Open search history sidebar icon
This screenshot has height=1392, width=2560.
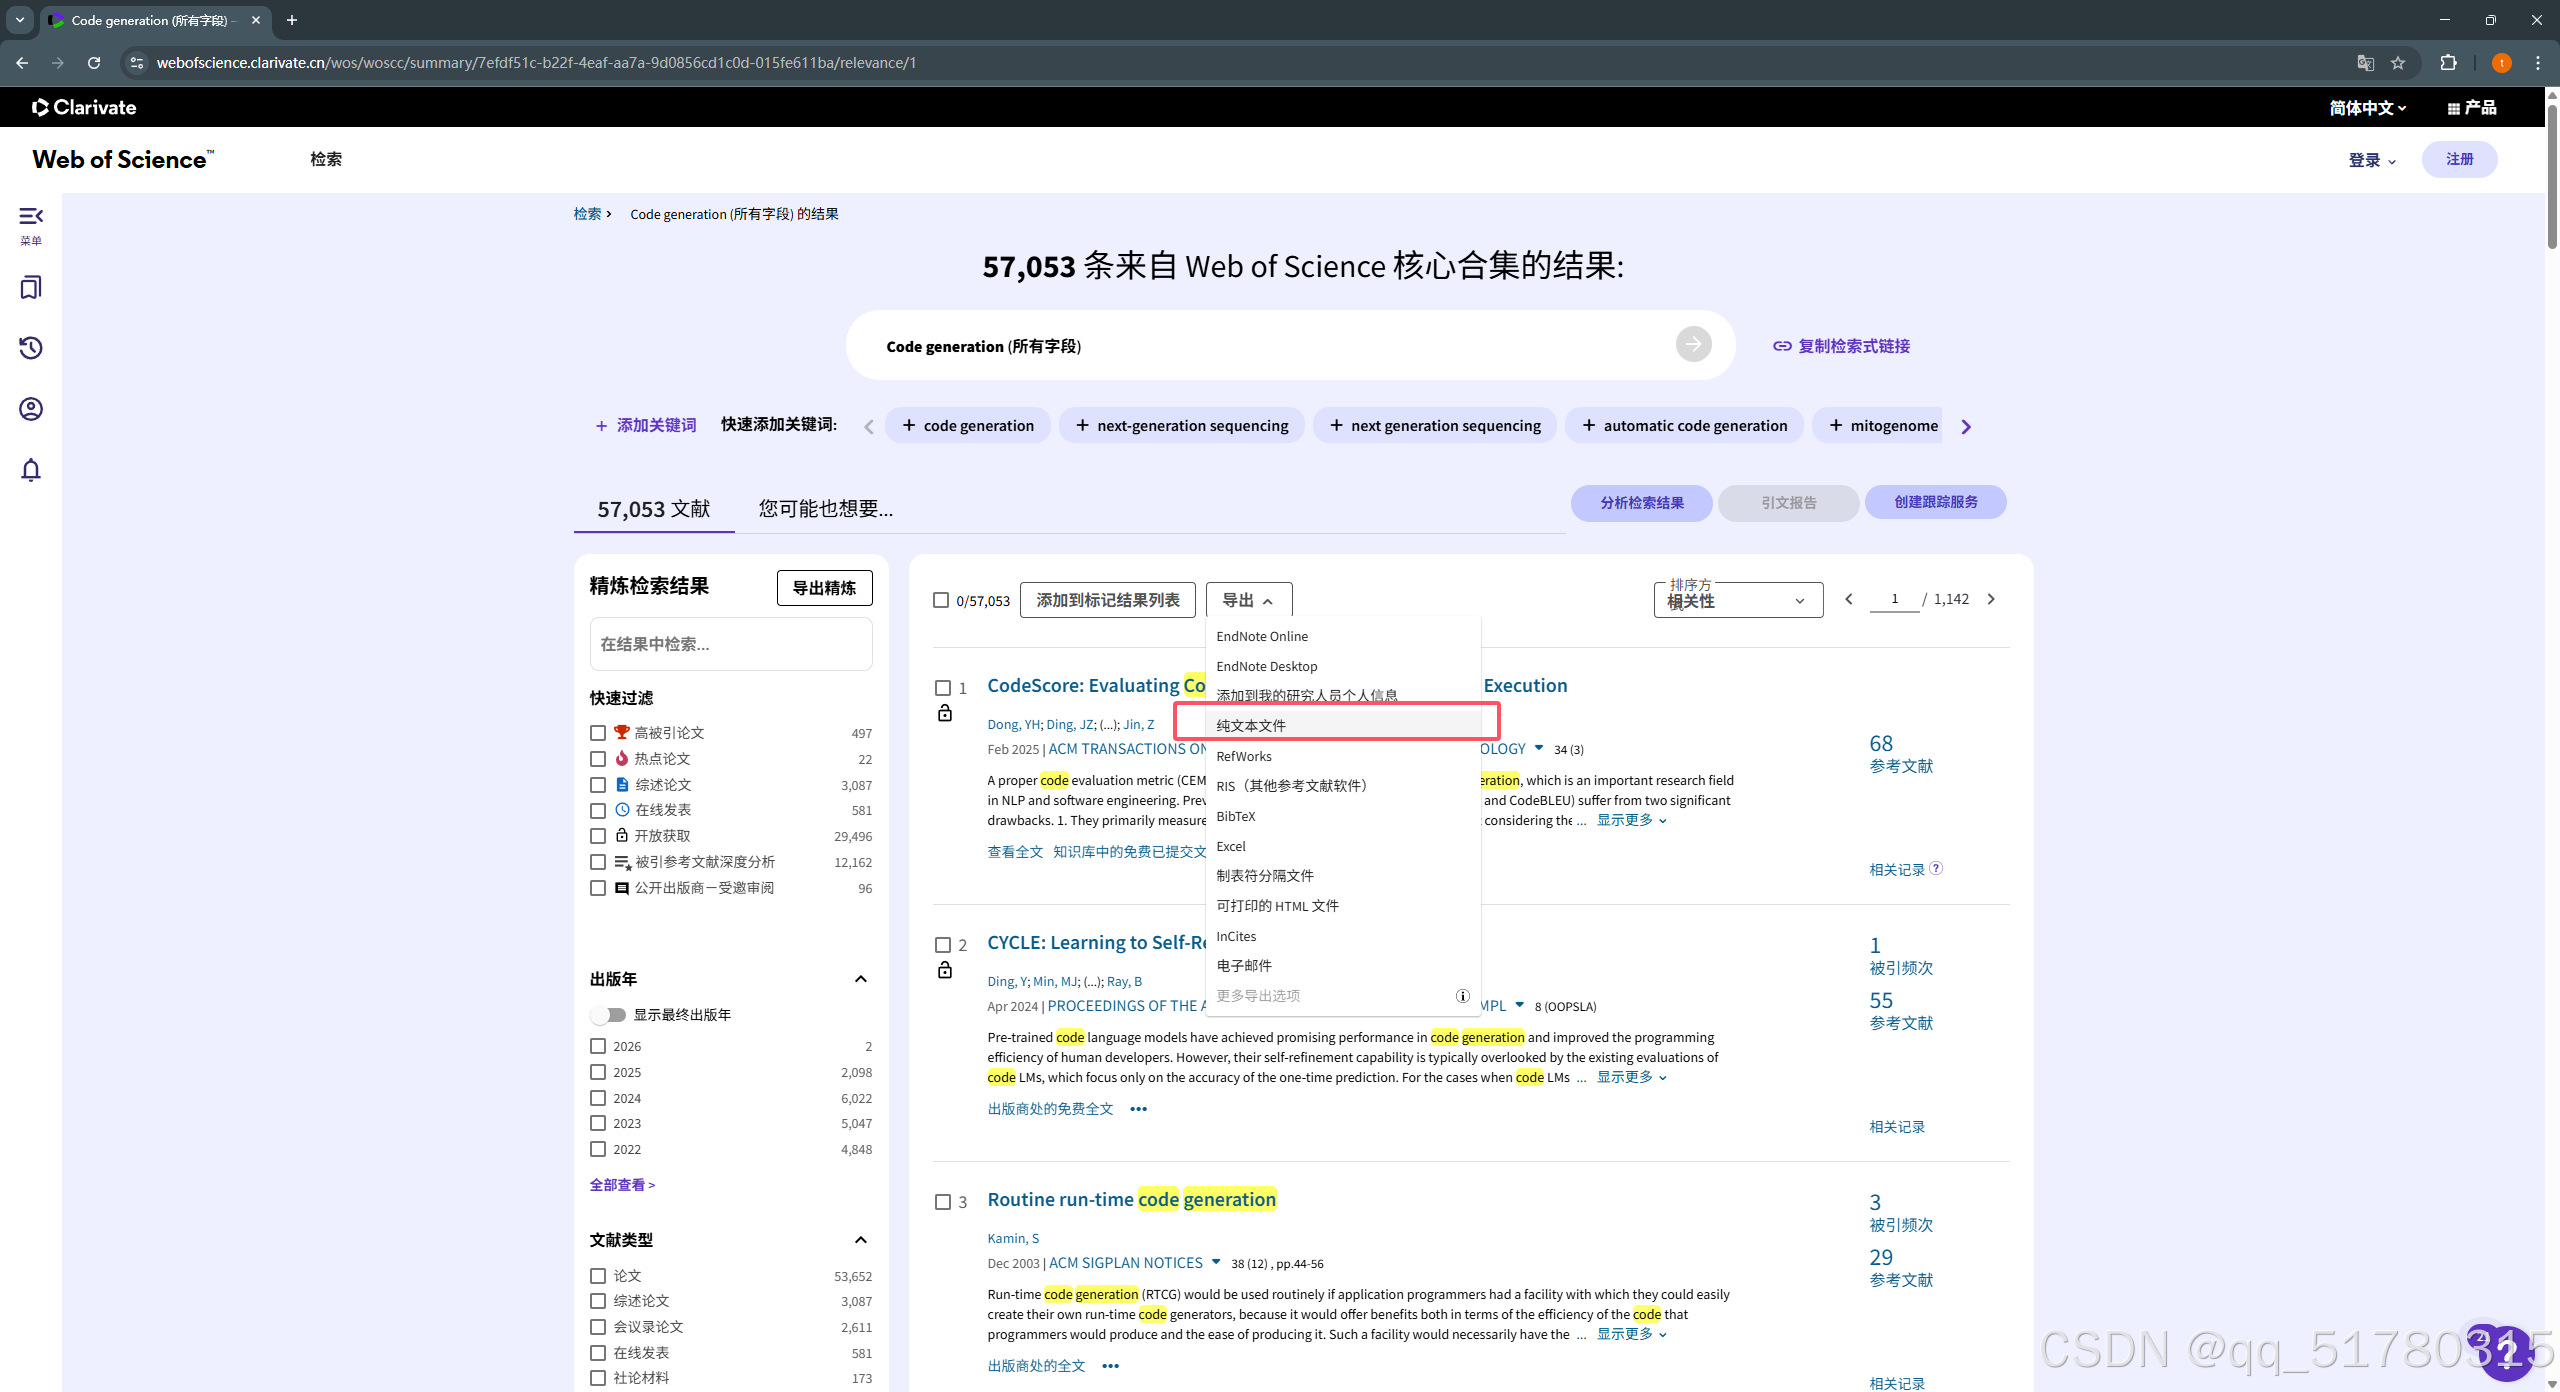[x=31, y=348]
